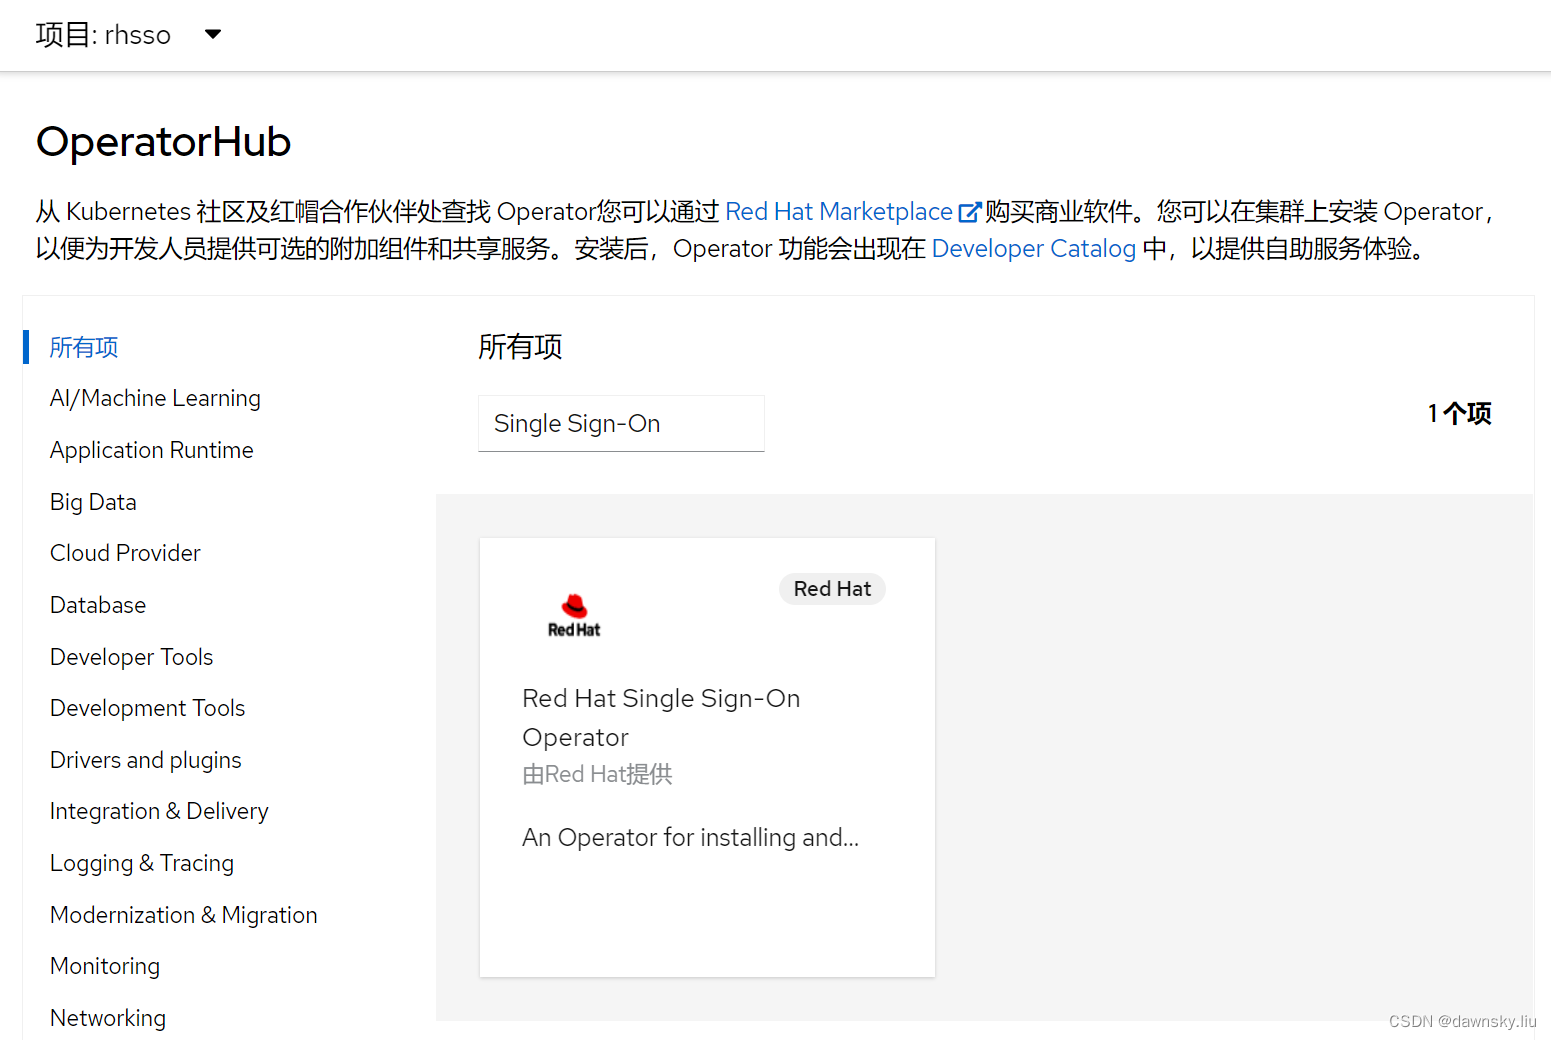Filter by Development Tools category
Viewport: 1551px width, 1040px height.
(x=148, y=708)
